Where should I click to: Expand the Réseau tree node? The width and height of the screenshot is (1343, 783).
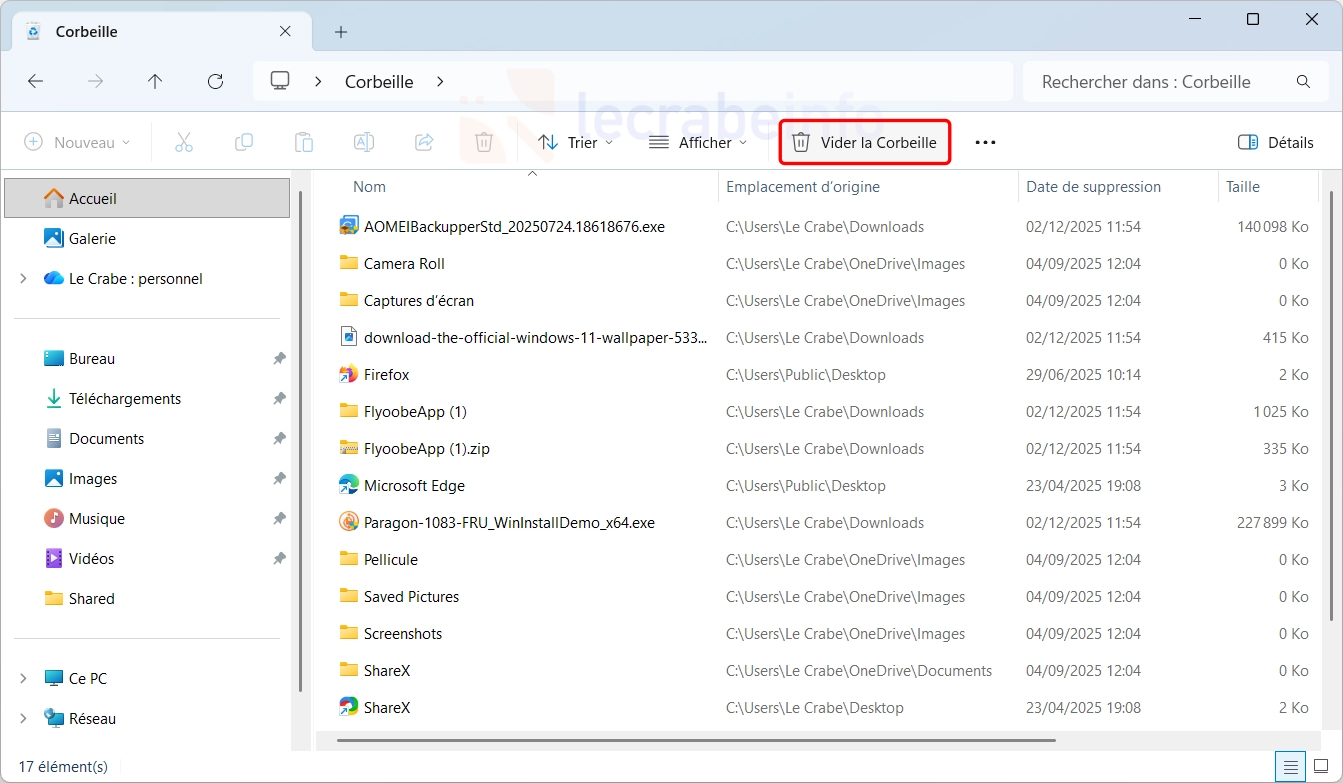click(x=23, y=719)
